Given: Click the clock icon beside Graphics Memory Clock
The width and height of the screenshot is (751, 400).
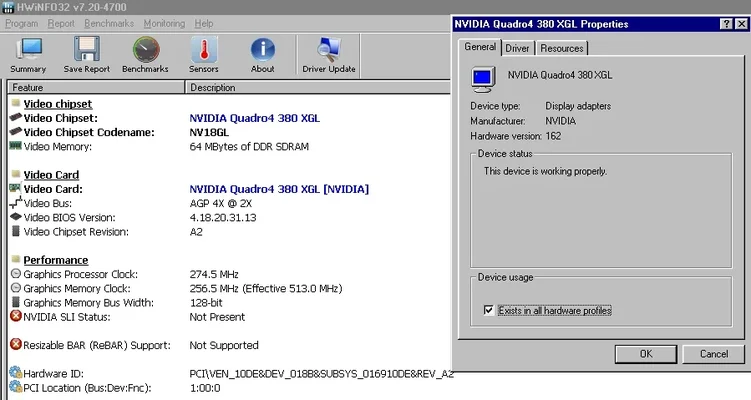Looking at the screenshot, I should pos(16,288).
